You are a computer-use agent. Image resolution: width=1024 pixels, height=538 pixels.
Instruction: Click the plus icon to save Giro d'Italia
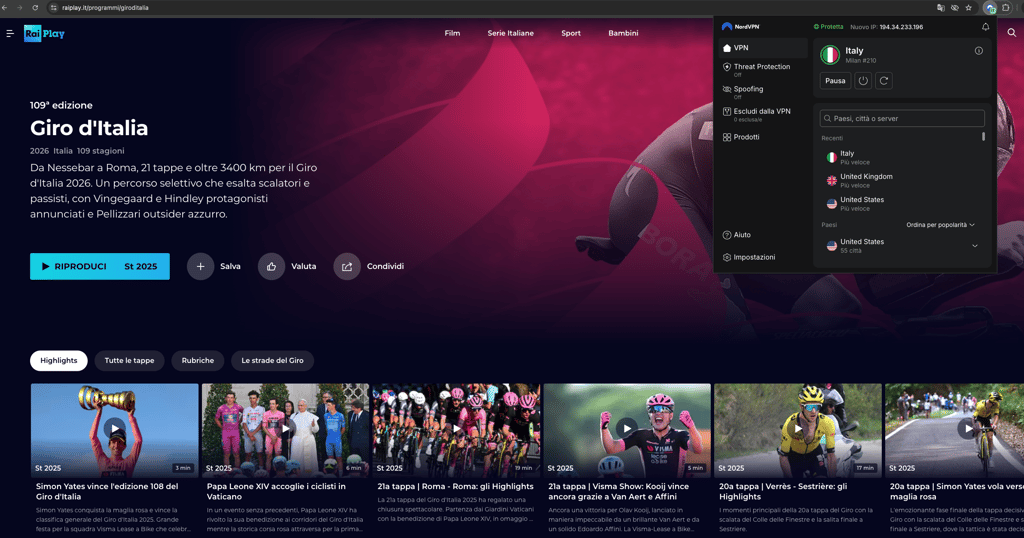(x=200, y=266)
